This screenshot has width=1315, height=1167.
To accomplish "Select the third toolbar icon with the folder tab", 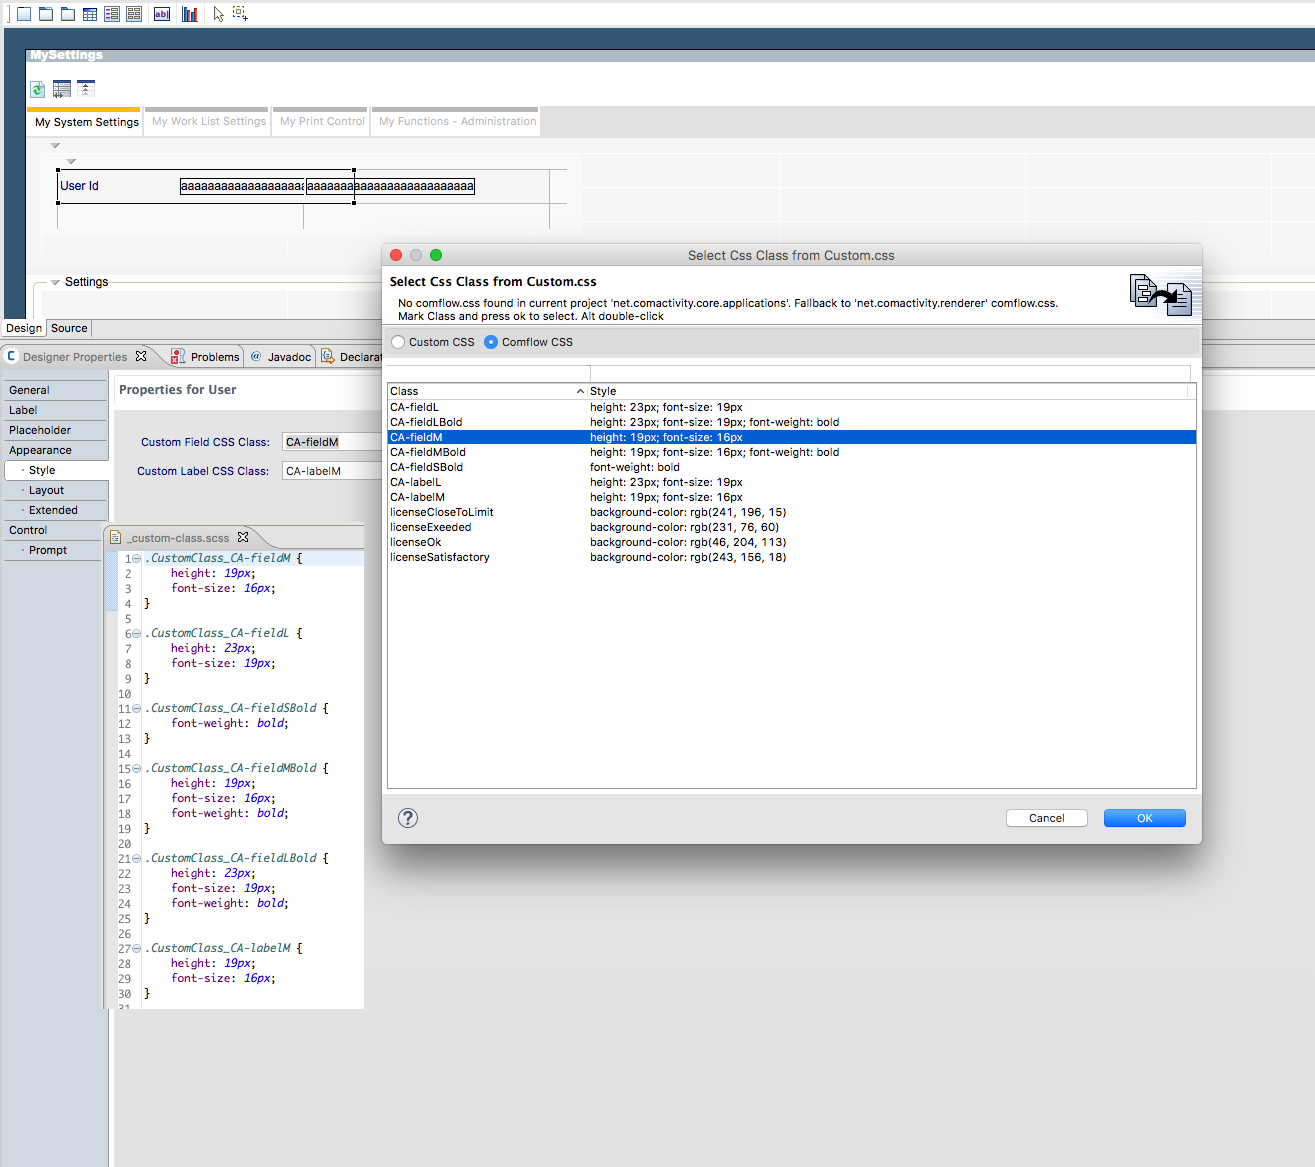I will (x=68, y=14).
